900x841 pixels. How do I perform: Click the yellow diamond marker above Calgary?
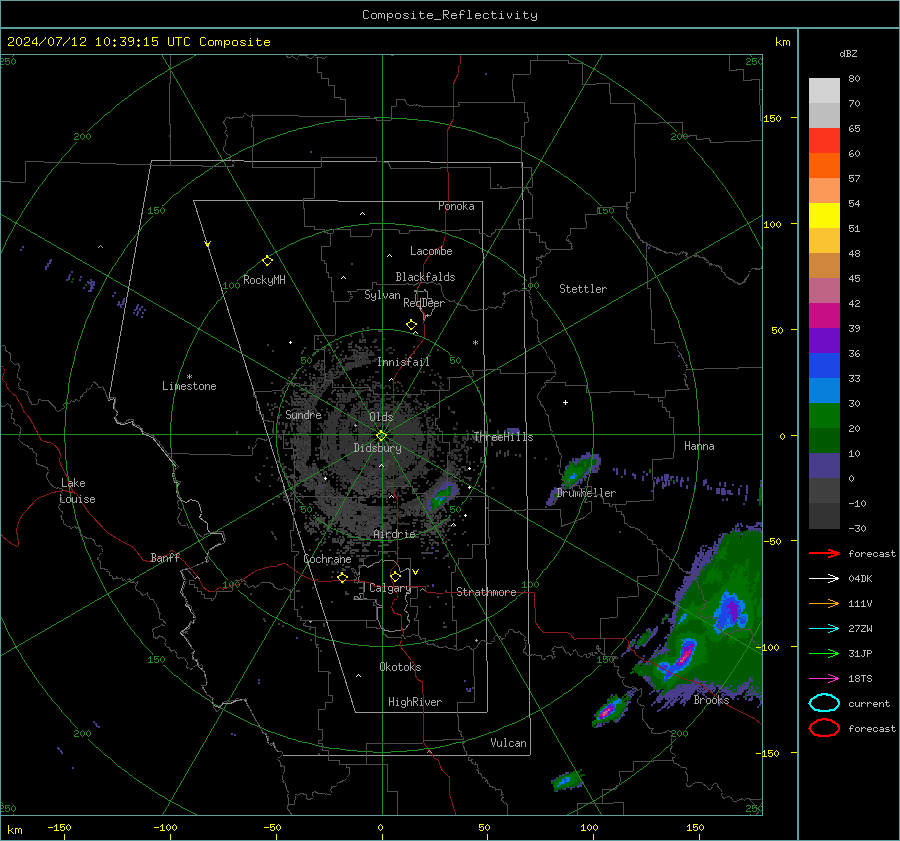(395, 576)
